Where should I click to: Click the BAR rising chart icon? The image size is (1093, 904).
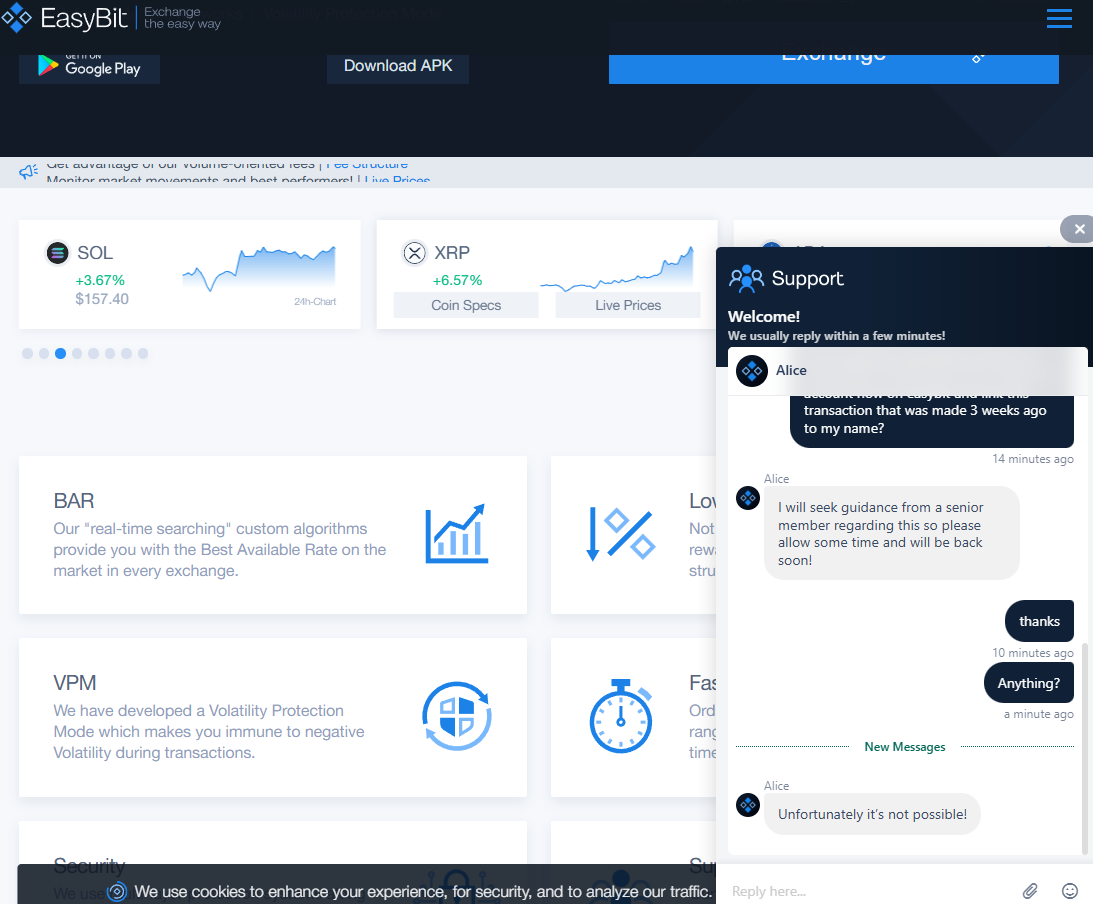pyautogui.click(x=456, y=534)
